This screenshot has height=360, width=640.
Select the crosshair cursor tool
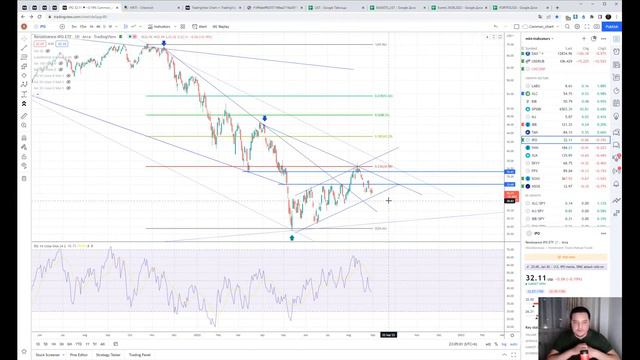tap(24, 38)
